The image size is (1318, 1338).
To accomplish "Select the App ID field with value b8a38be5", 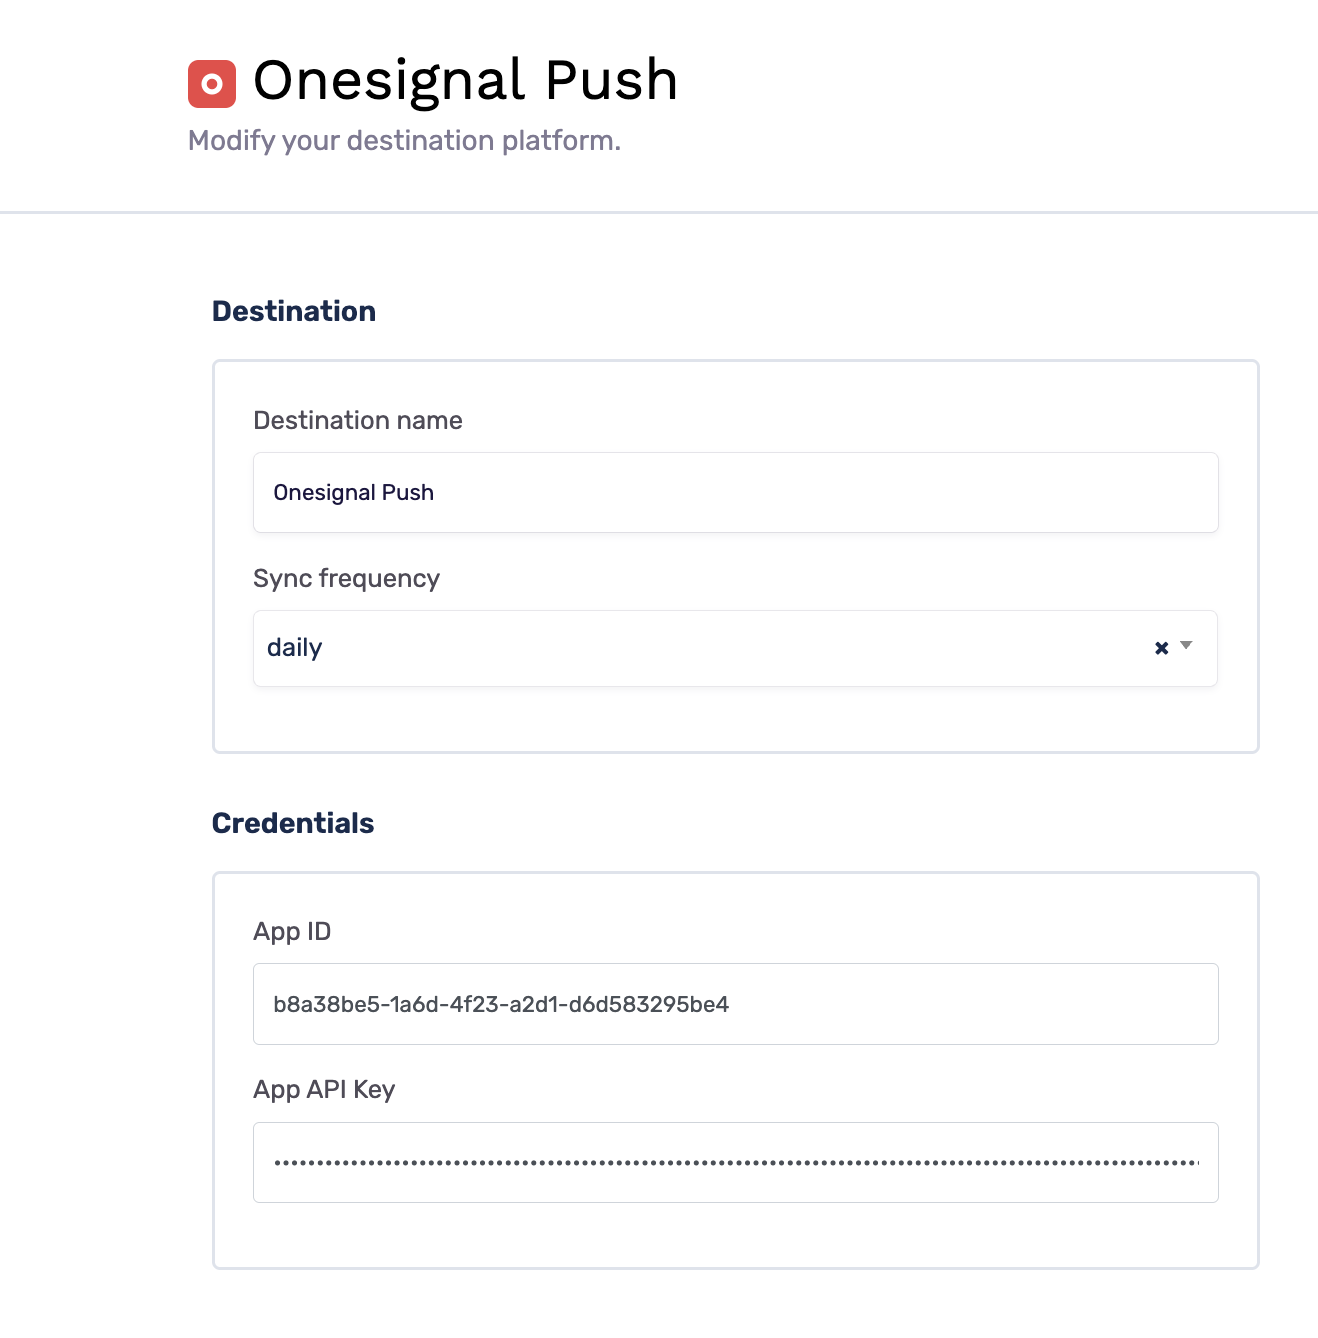I will tap(736, 1004).
